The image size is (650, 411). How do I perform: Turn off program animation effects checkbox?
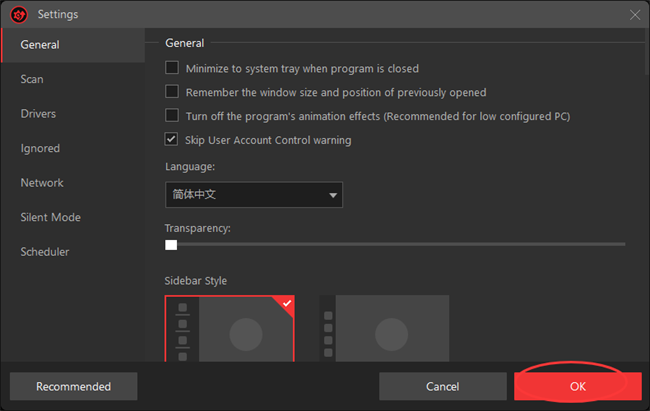point(172,116)
